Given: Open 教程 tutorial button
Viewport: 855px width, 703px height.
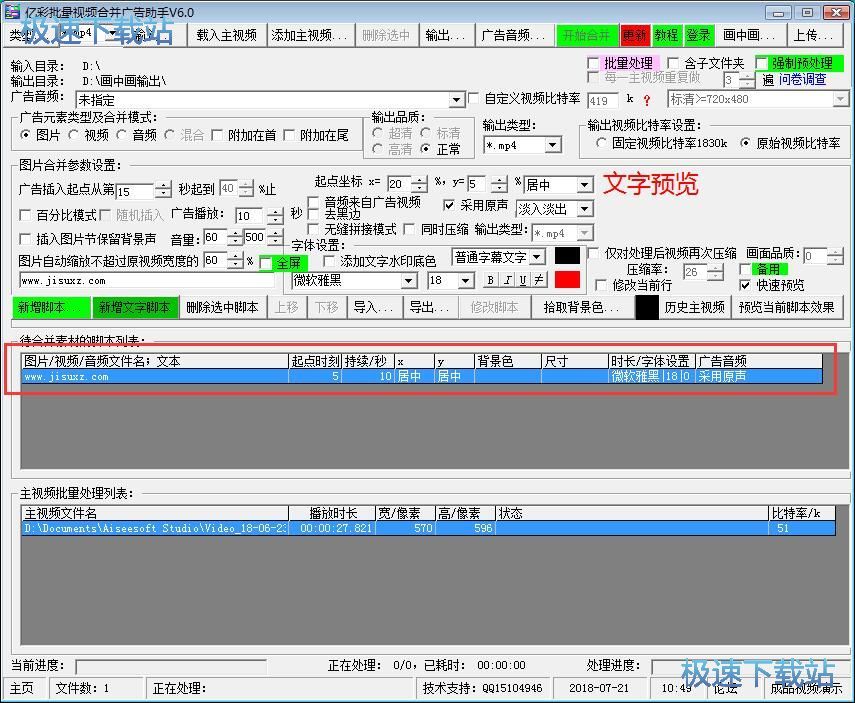Looking at the screenshot, I should click(666, 35).
